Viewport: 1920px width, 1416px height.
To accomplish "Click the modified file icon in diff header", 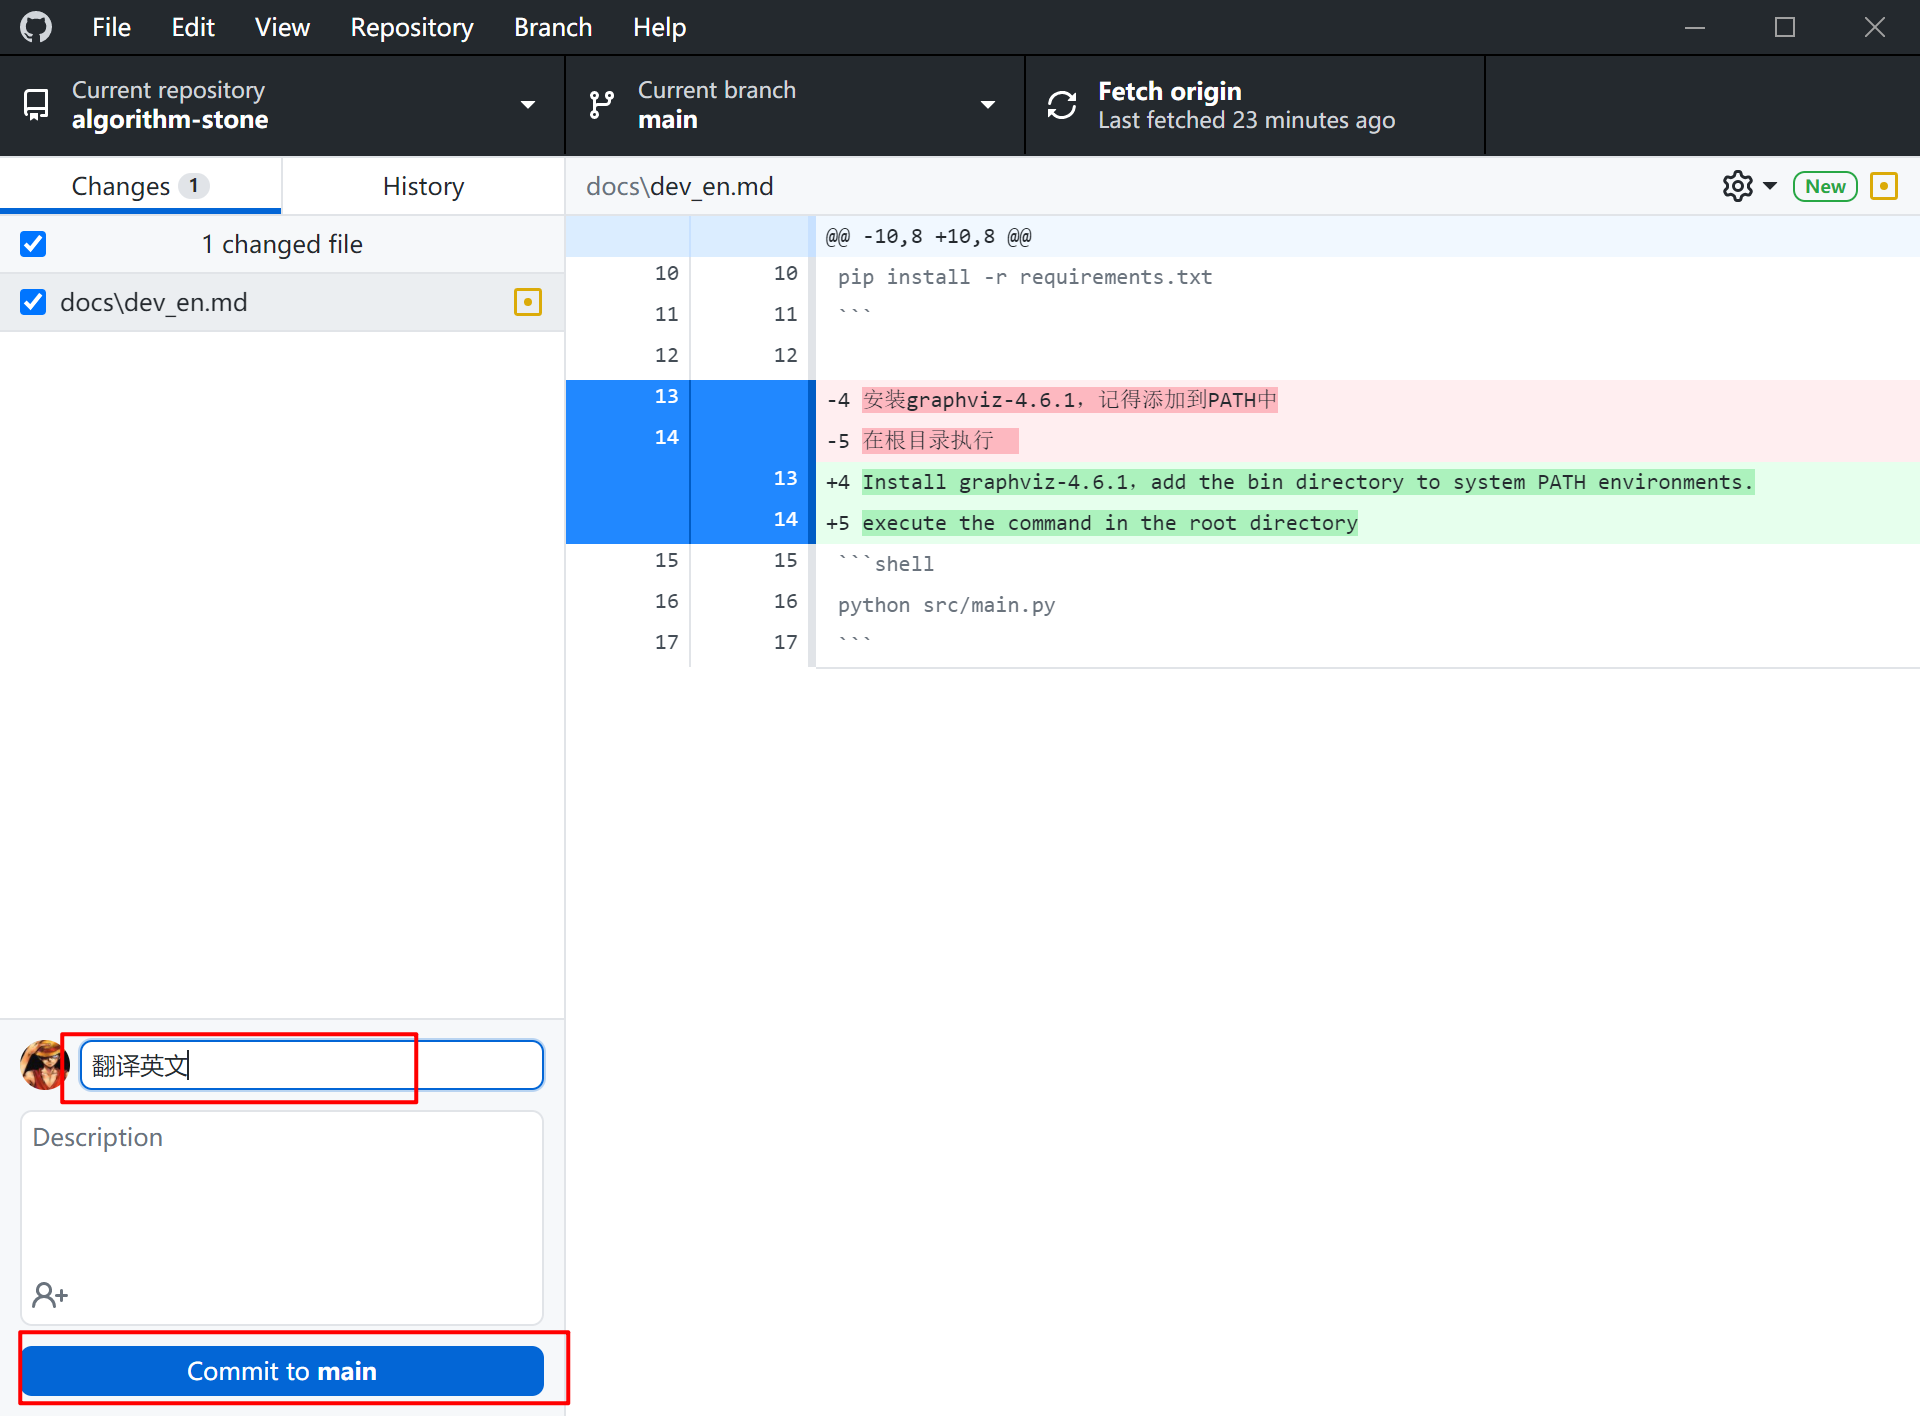I will tap(1883, 186).
